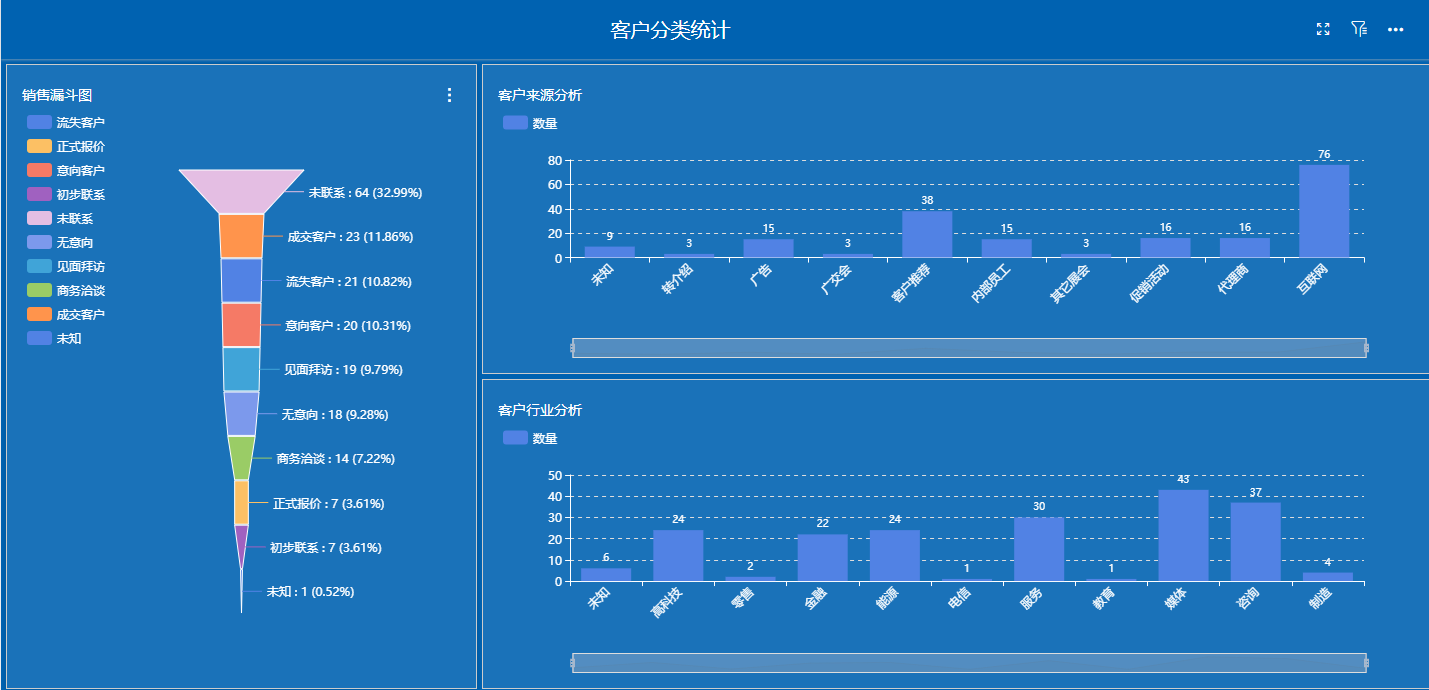1429x690 pixels.
Task: Hide 初步联系 series via legend
Action: pyautogui.click(x=66, y=194)
